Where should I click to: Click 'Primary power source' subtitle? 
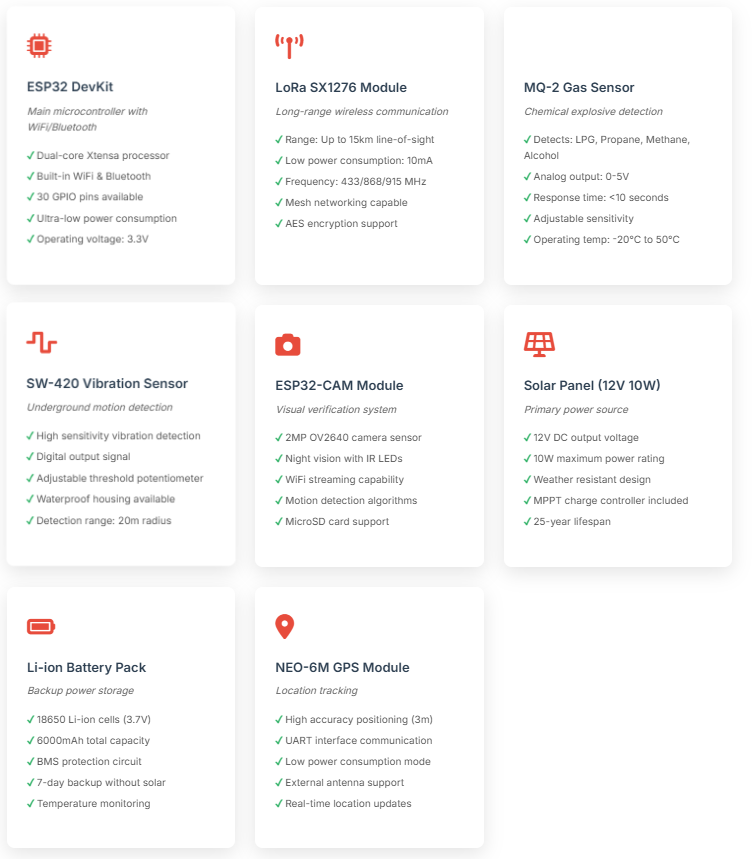(x=576, y=410)
